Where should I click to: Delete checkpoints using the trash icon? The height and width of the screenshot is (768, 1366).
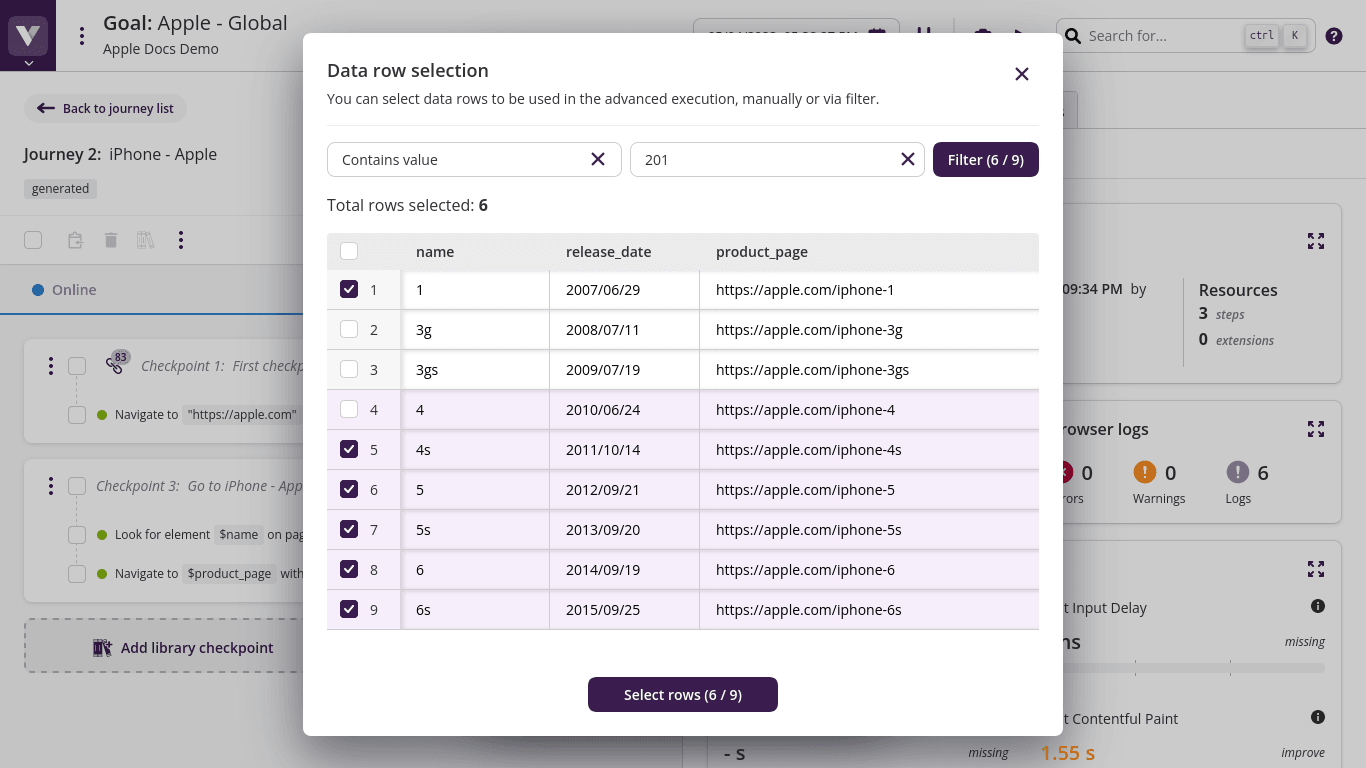point(110,240)
